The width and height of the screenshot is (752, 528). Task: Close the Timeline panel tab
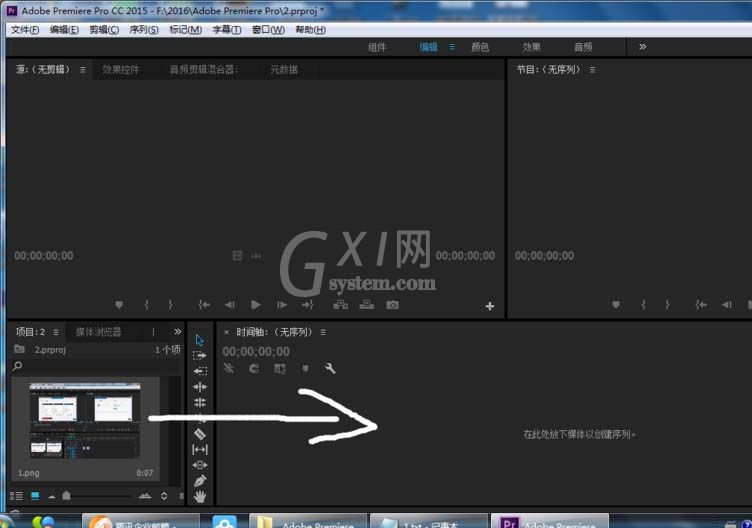coord(226,332)
